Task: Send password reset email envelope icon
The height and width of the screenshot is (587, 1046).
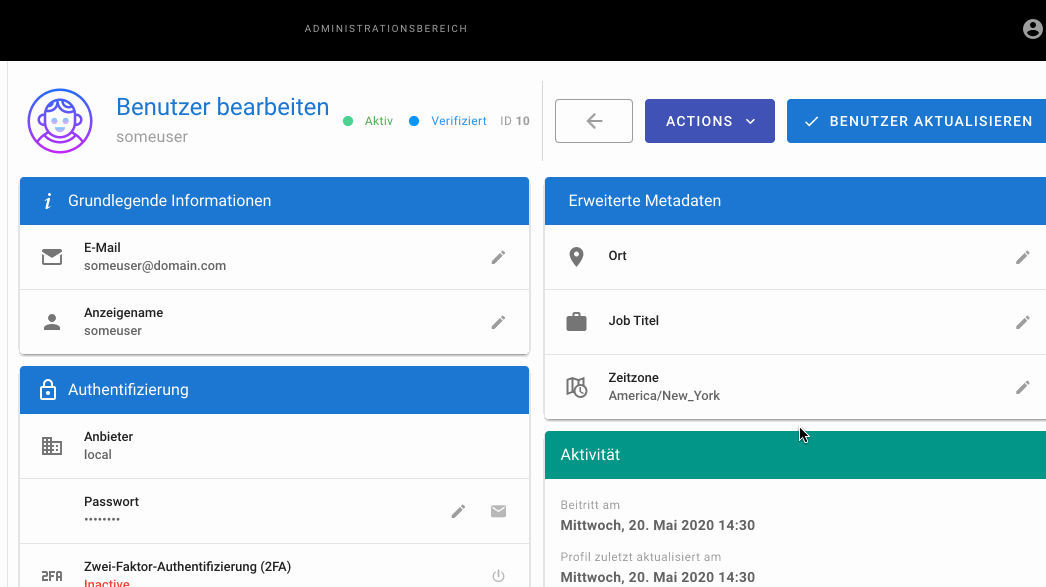Action: tap(498, 511)
